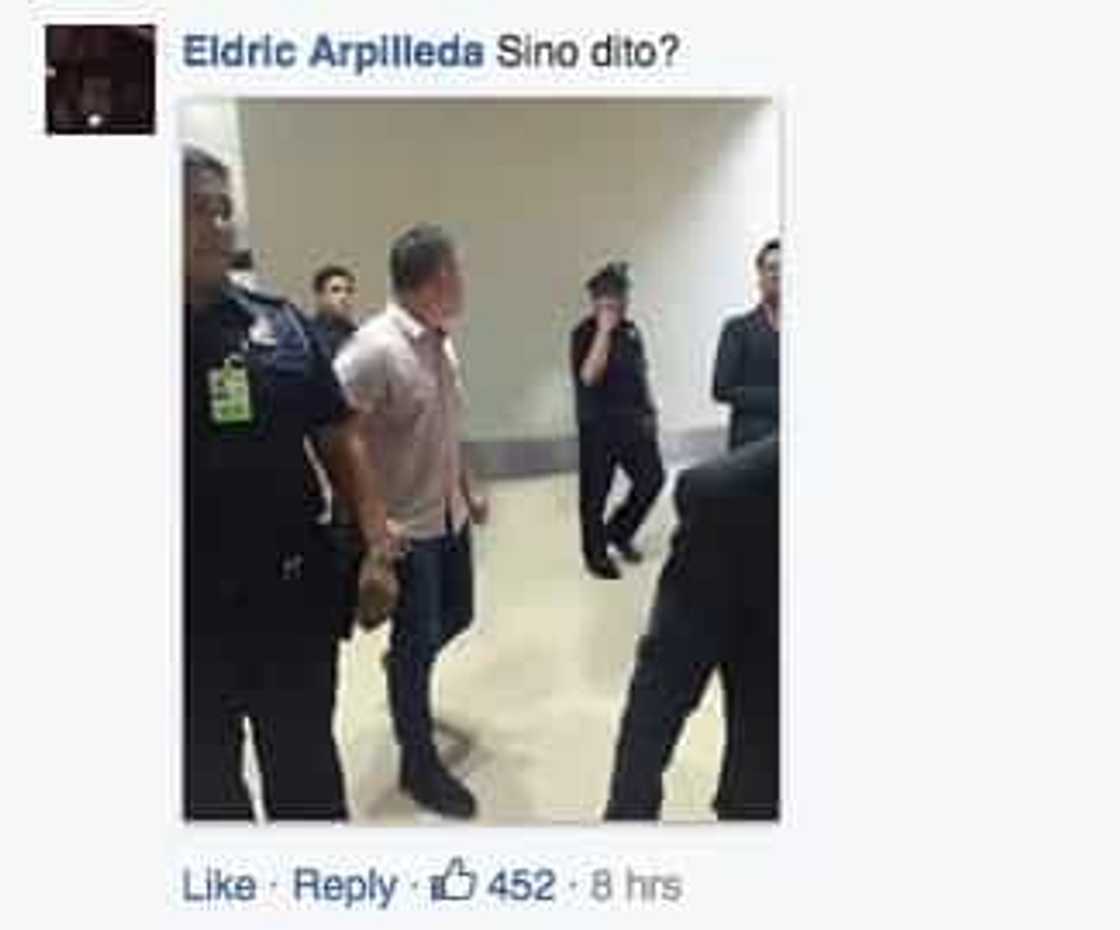View the 452 likes count
The image size is (1120, 930).
521,886
